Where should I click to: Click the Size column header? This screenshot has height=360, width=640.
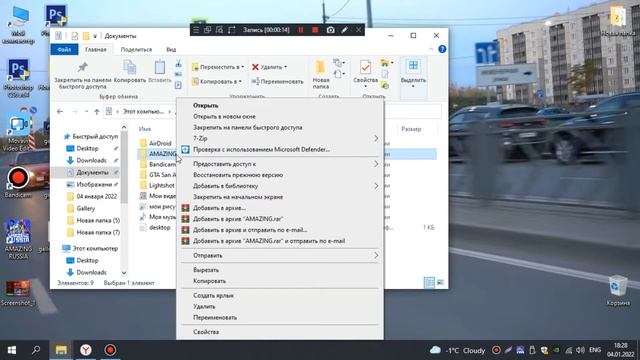click(411, 129)
